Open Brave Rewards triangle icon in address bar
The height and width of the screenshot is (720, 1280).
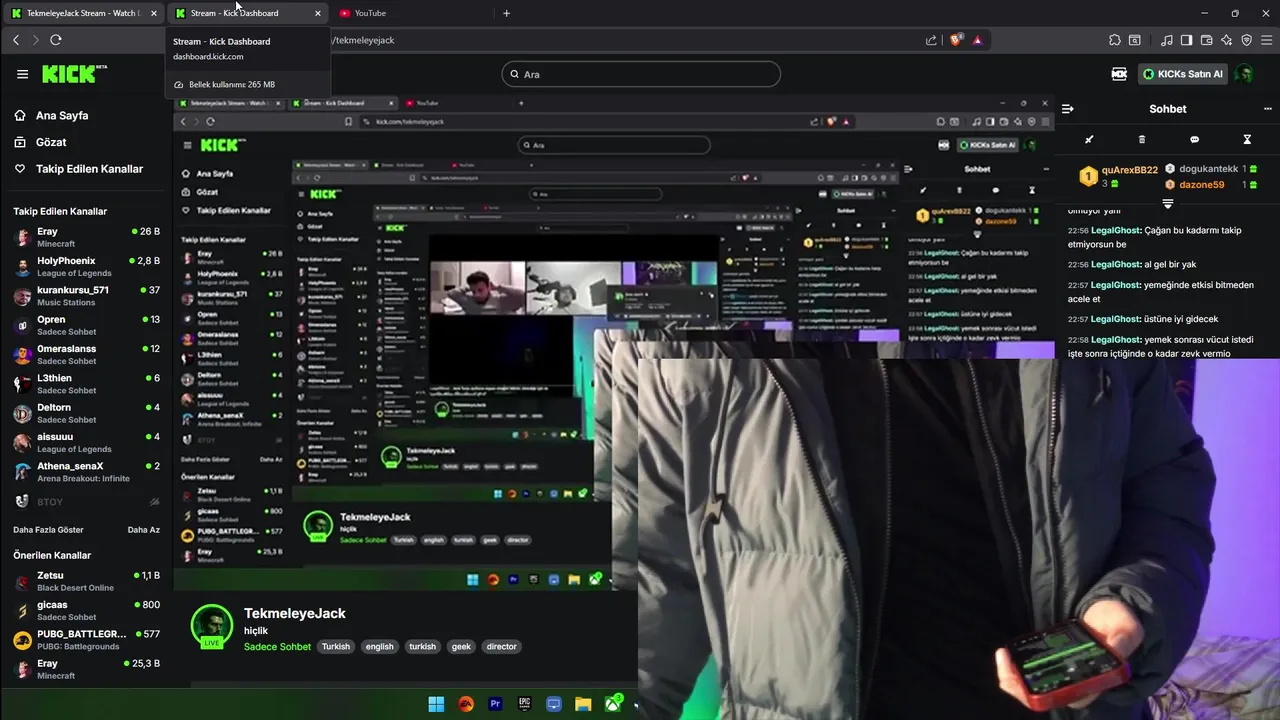click(977, 40)
